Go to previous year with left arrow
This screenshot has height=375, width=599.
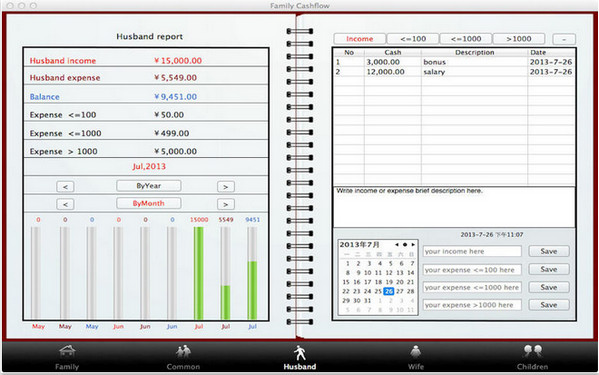click(x=65, y=187)
